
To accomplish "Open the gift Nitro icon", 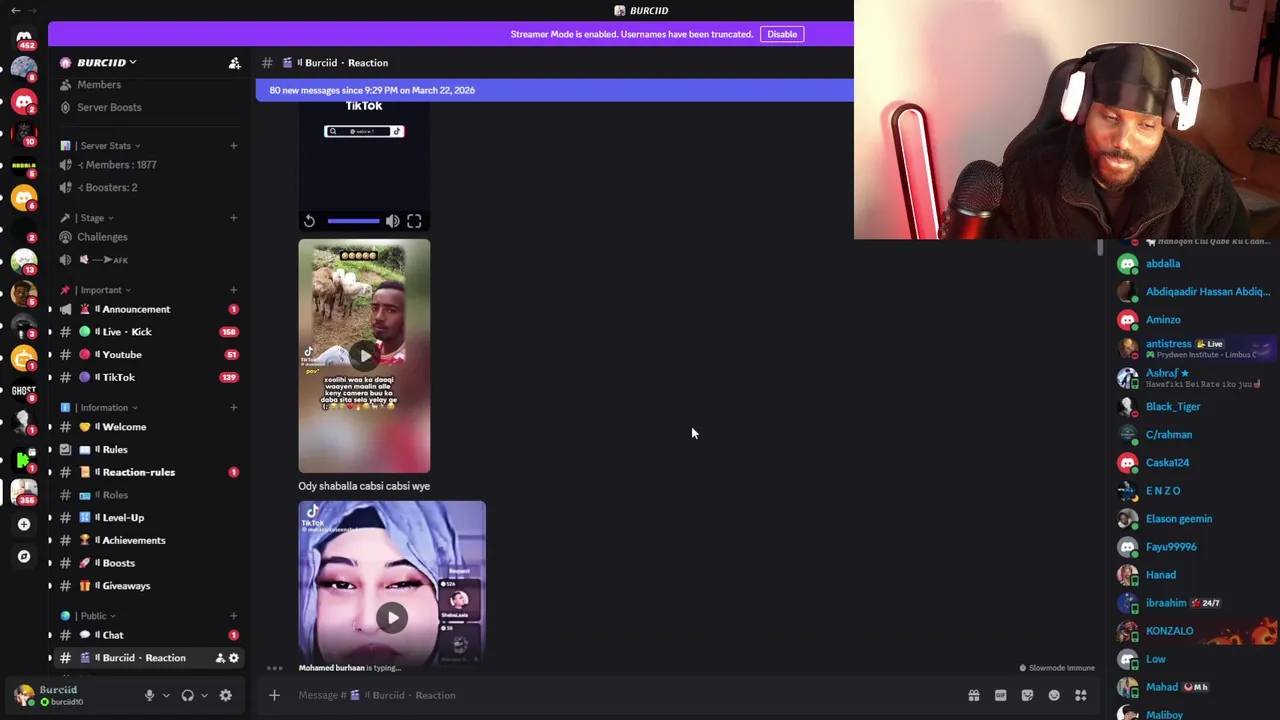I will click(973, 695).
